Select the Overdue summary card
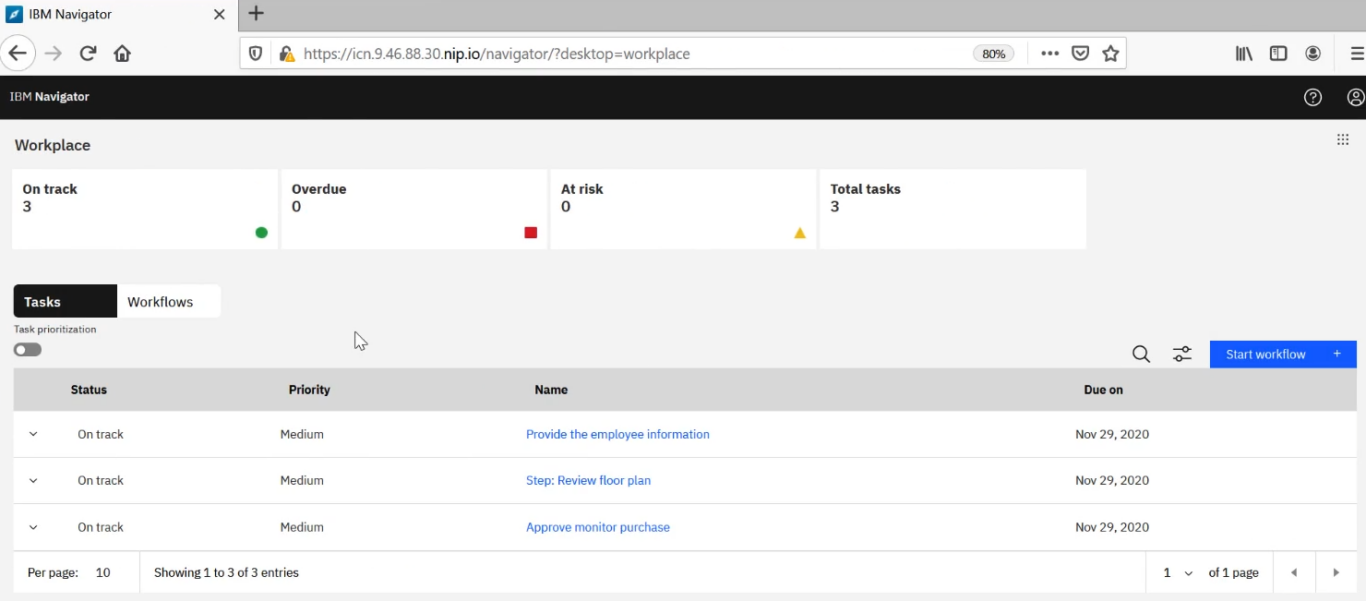This screenshot has width=1366, height=601. click(x=414, y=209)
